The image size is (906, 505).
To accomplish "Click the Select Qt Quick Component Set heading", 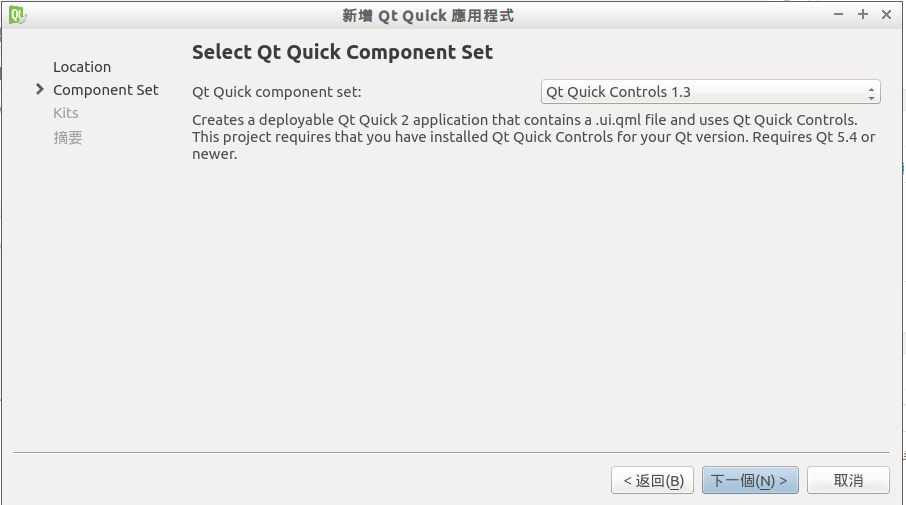I will (342, 52).
